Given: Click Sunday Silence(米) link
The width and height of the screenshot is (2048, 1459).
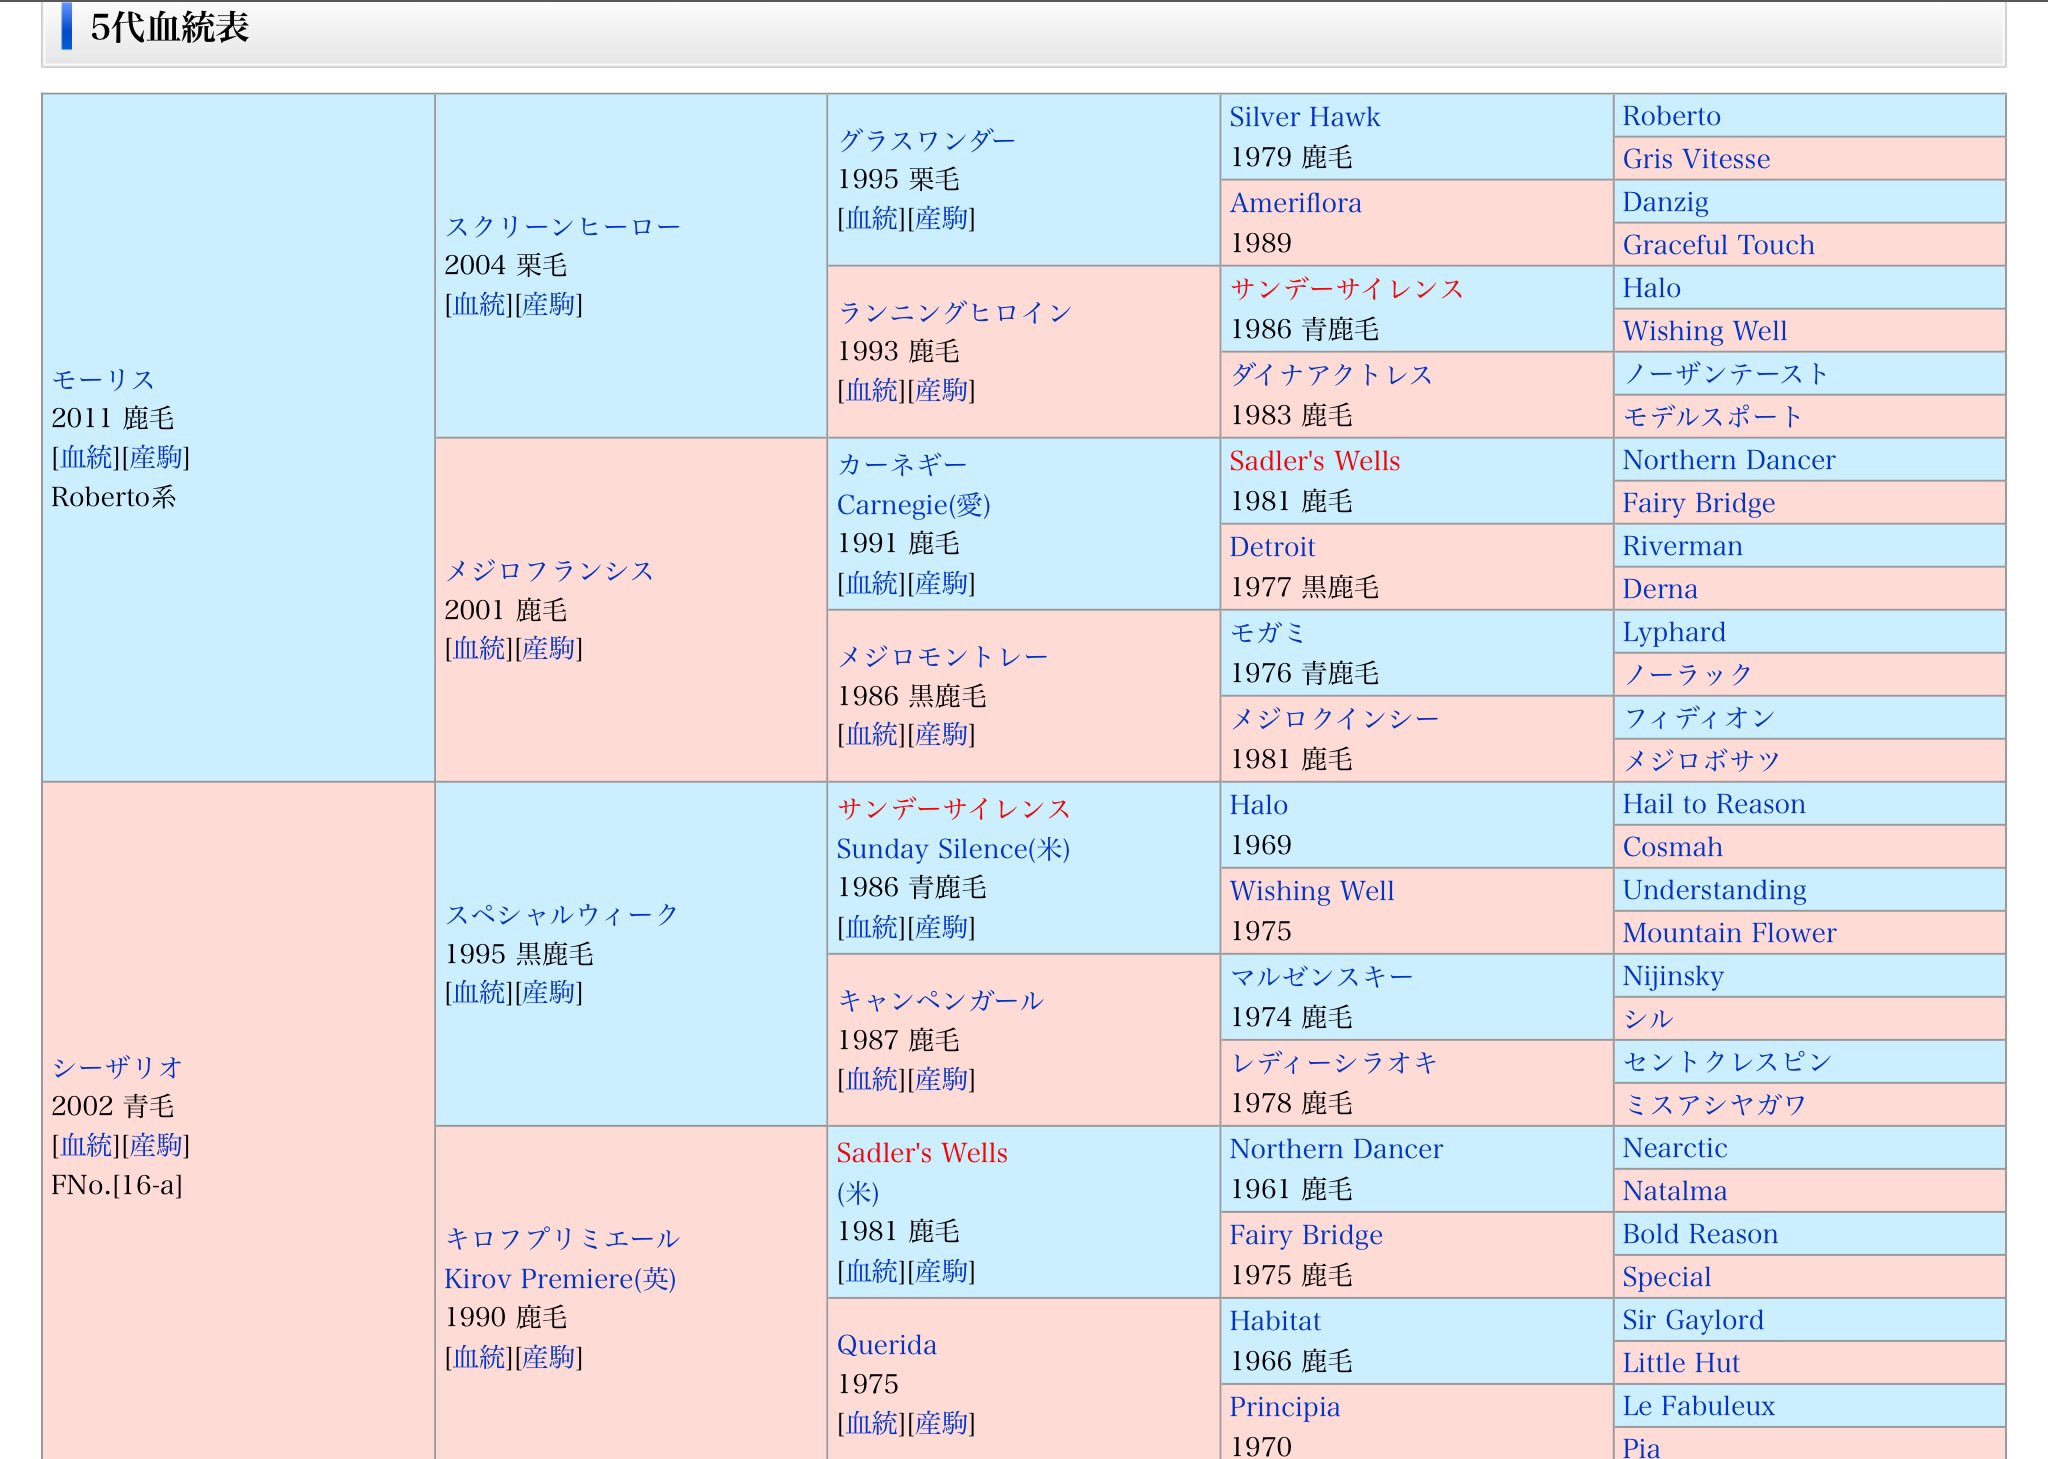Looking at the screenshot, I should [952, 849].
